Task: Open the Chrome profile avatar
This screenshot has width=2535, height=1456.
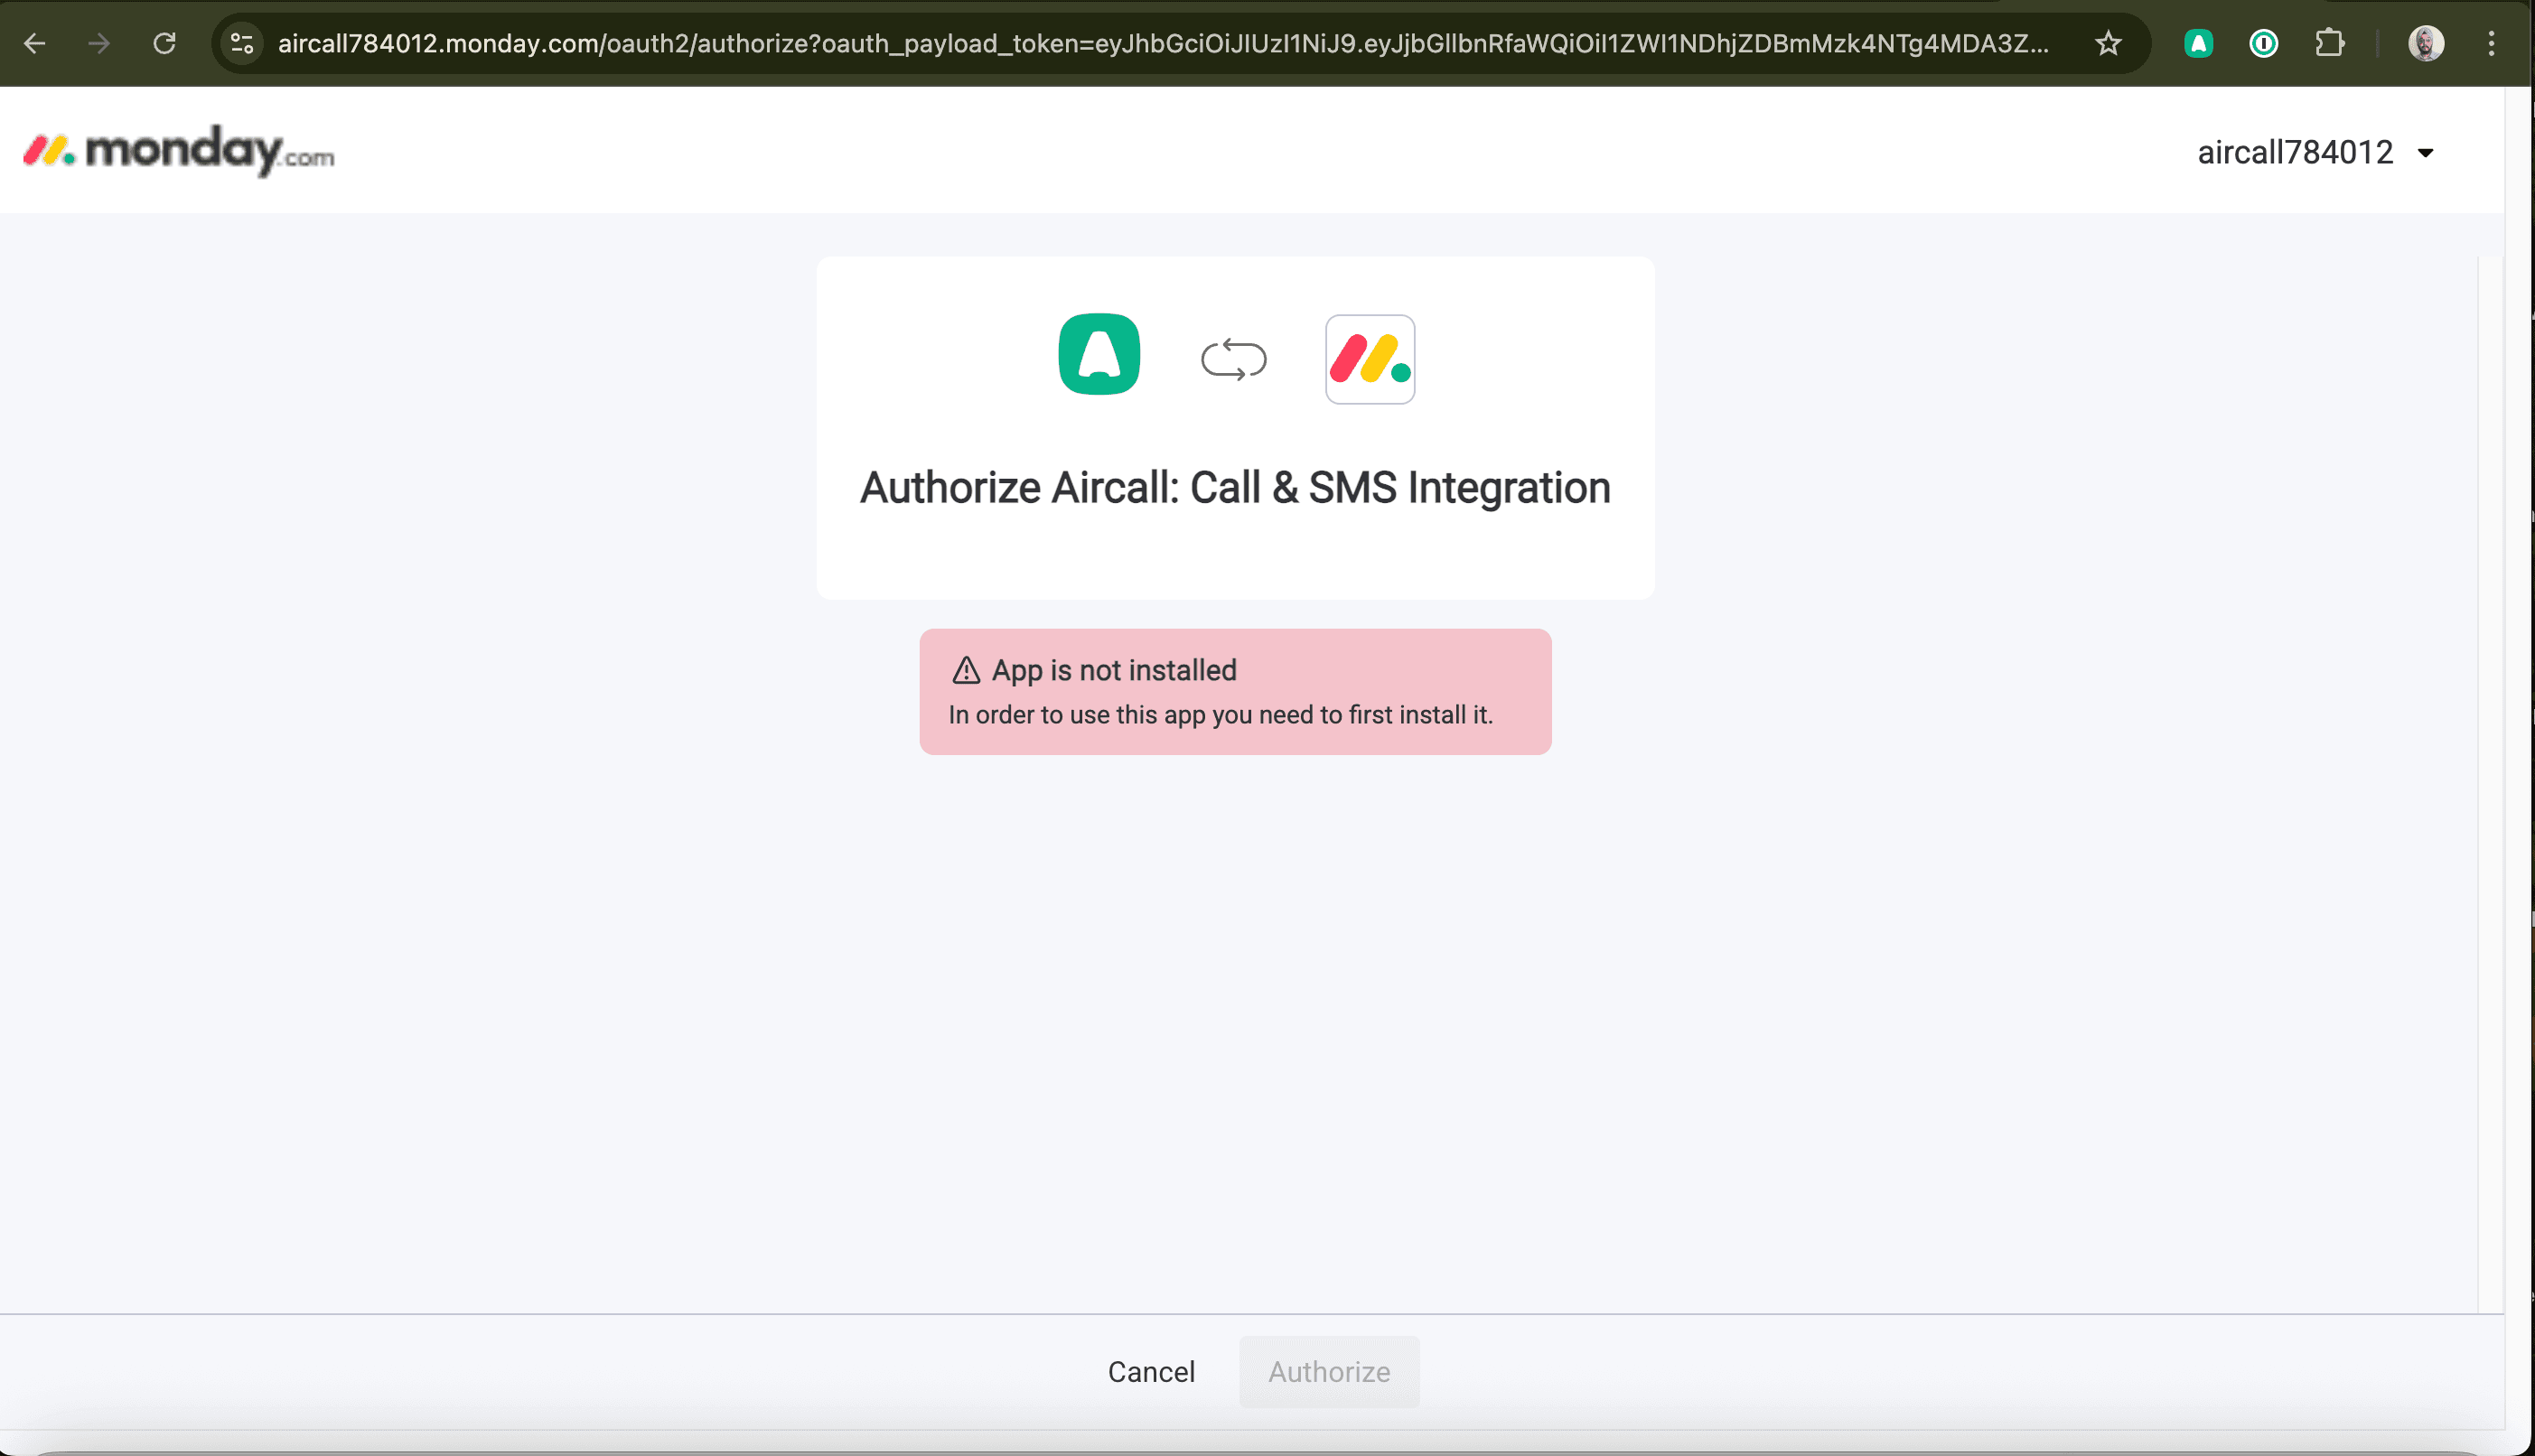Action: pyautogui.click(x=2425, y=43)
